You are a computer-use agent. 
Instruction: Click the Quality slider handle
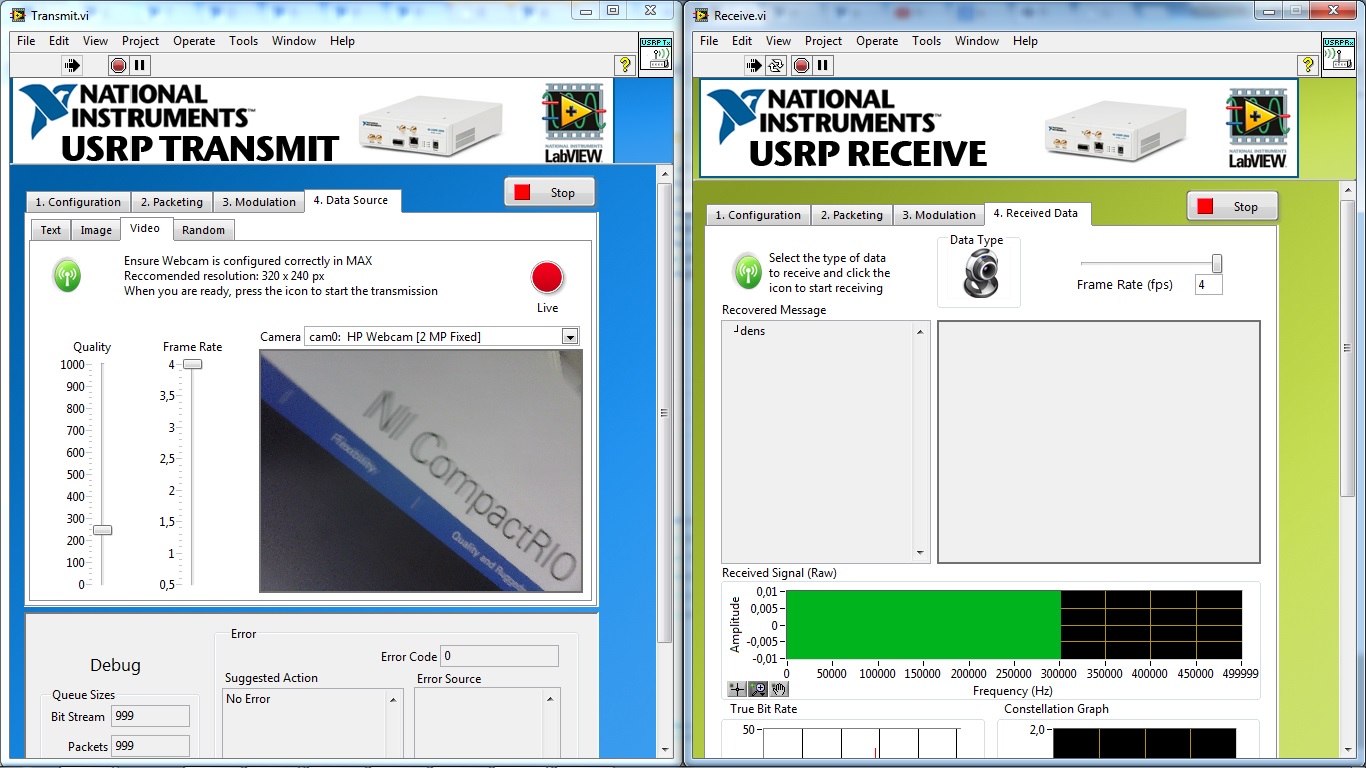pyautogui.click(x=102, y=530)
